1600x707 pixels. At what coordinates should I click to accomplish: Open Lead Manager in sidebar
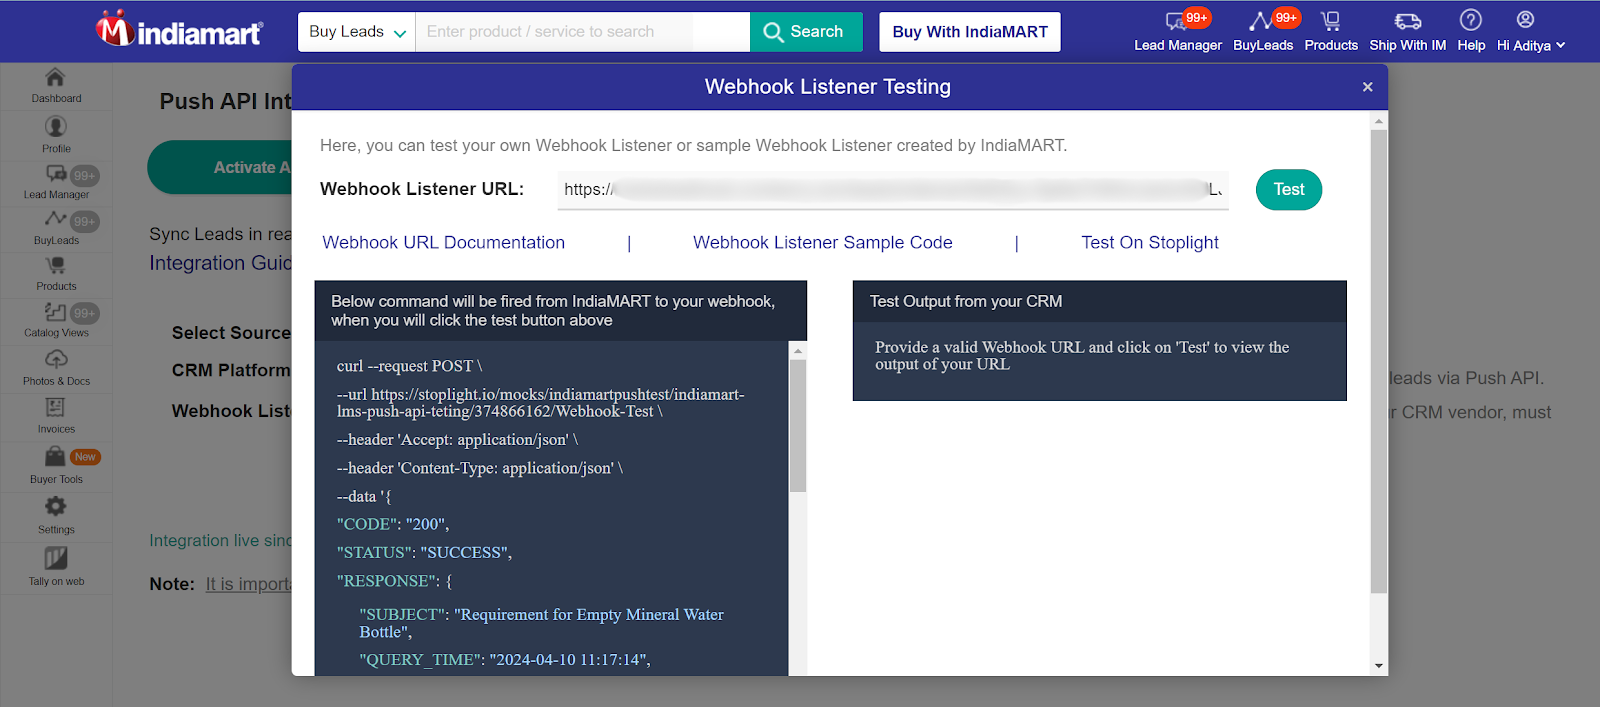[x=56, y=182]
